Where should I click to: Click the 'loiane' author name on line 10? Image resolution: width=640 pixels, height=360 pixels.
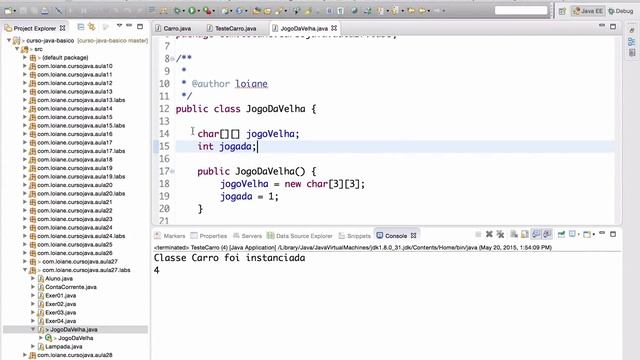[251, 84]
